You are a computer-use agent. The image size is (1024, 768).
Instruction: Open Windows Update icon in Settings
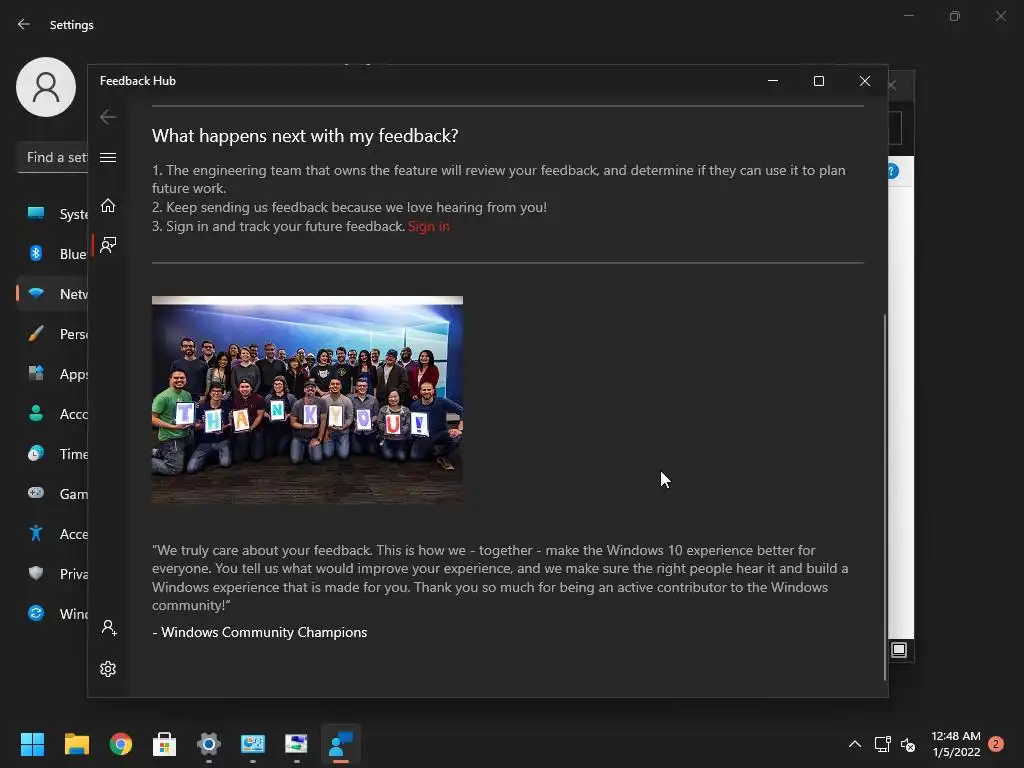(x=36, y=613)
